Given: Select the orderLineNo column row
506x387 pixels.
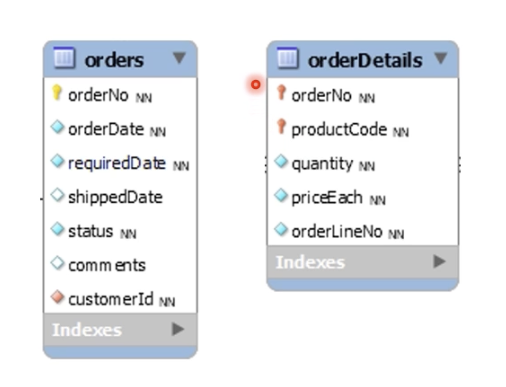Looking at the screenshot, I should (363, 231).
